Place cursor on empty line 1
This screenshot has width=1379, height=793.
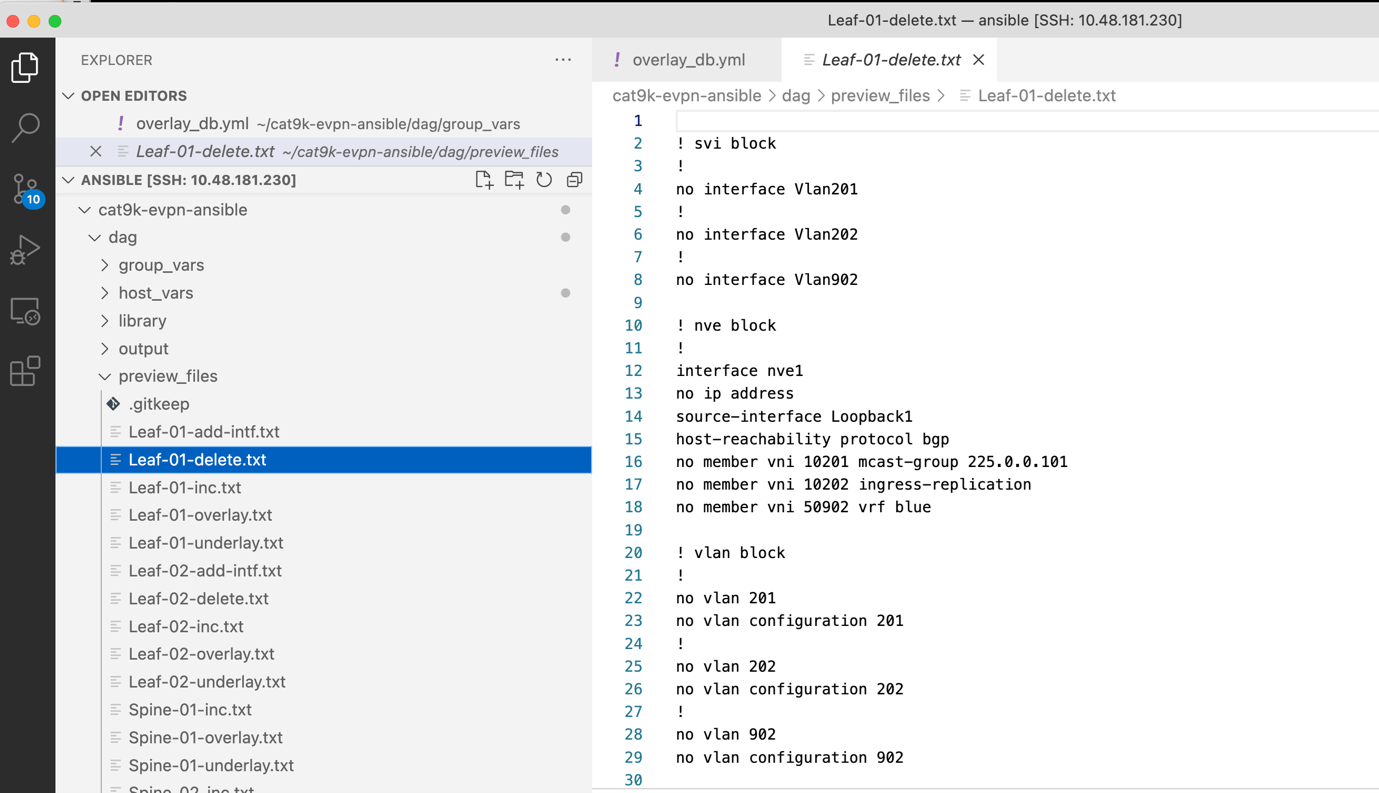[1027, 121]
